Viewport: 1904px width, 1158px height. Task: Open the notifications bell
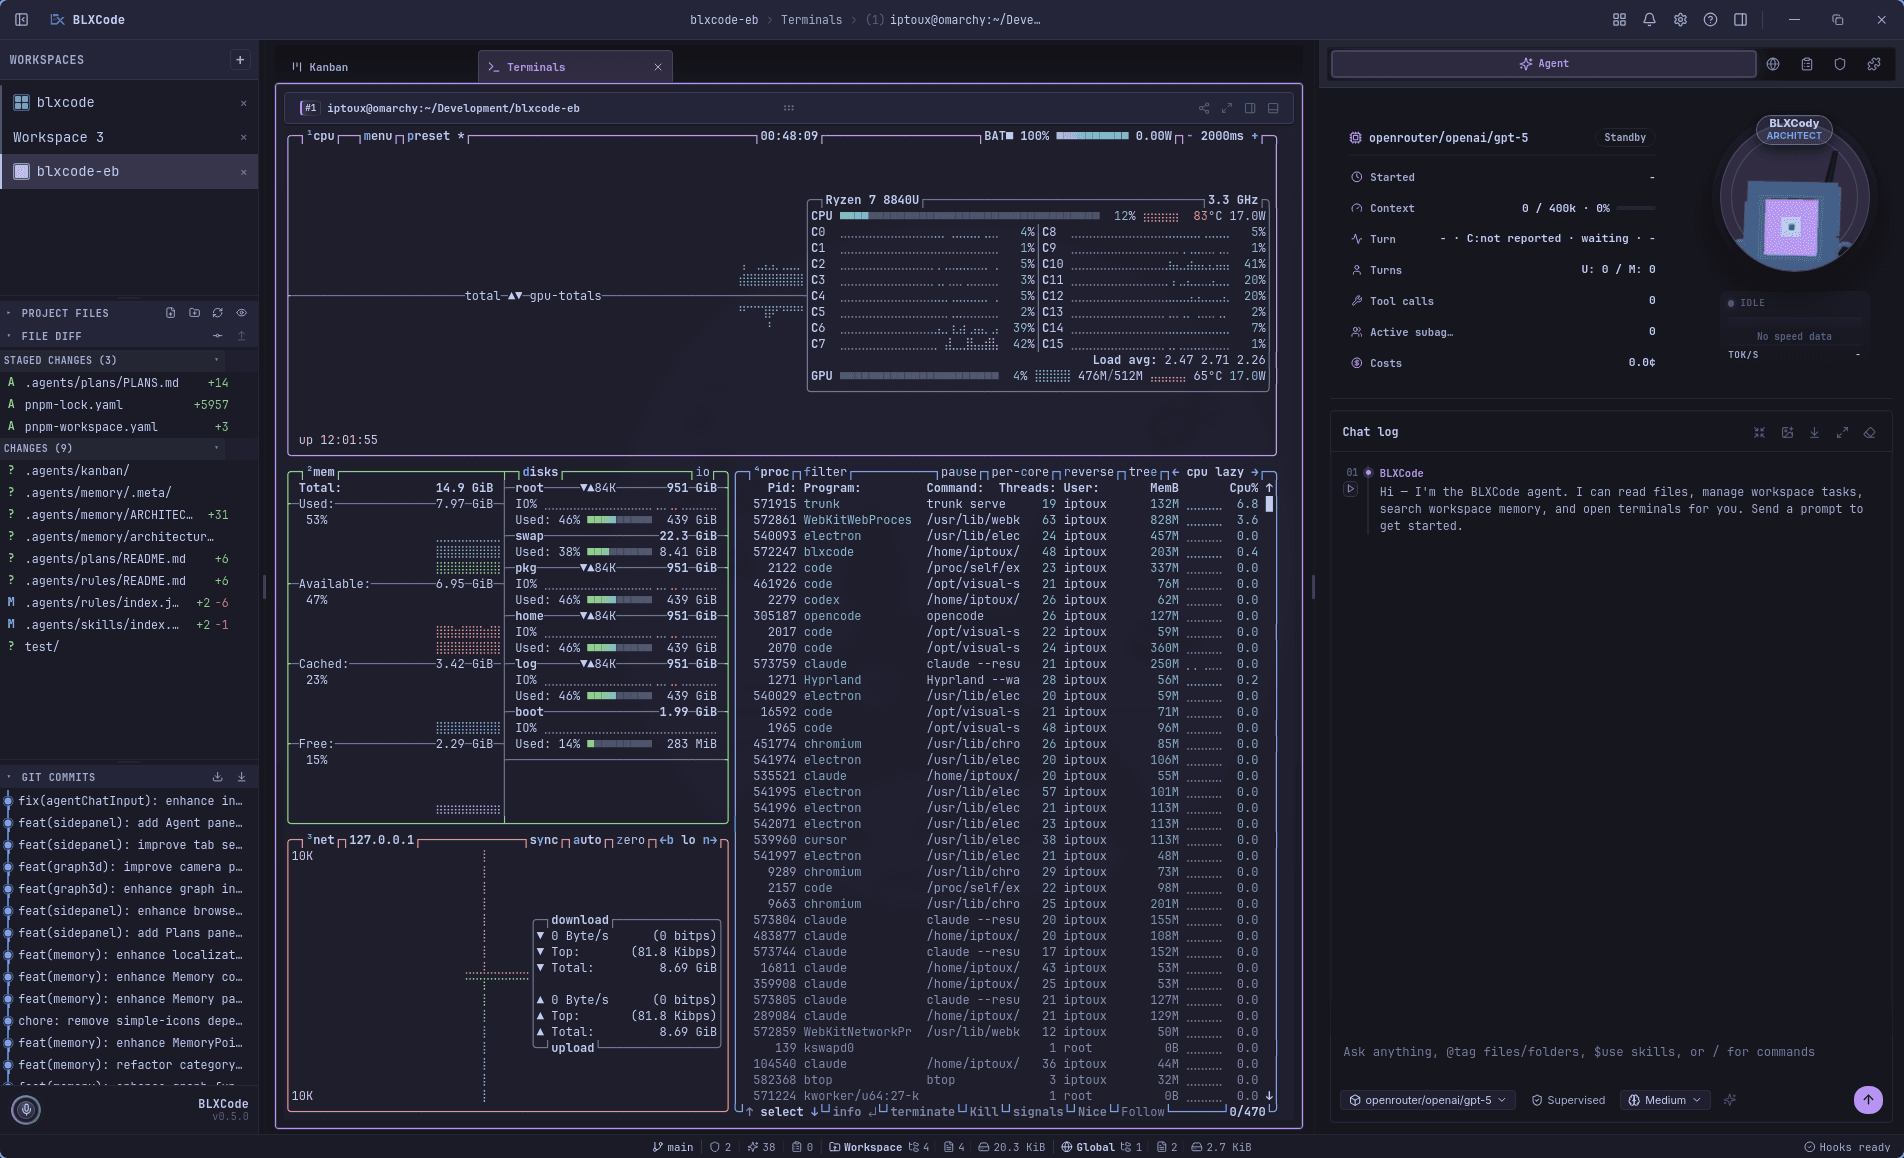pyautogui.click(x=1649, y=20)
